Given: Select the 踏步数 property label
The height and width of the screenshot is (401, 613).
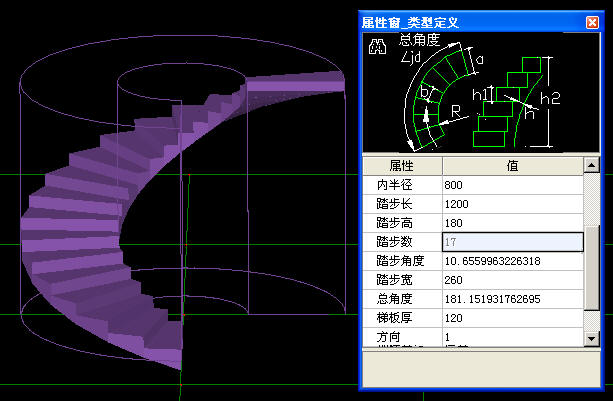Looking at the screenshot, I should (395, 242).
